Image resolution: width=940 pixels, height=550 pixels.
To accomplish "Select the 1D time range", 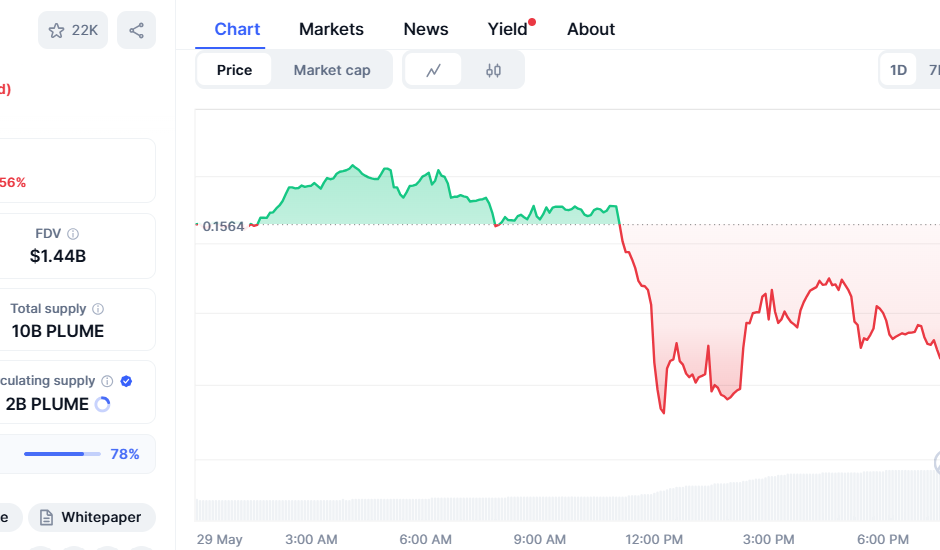I will click(x=898, y=70).
